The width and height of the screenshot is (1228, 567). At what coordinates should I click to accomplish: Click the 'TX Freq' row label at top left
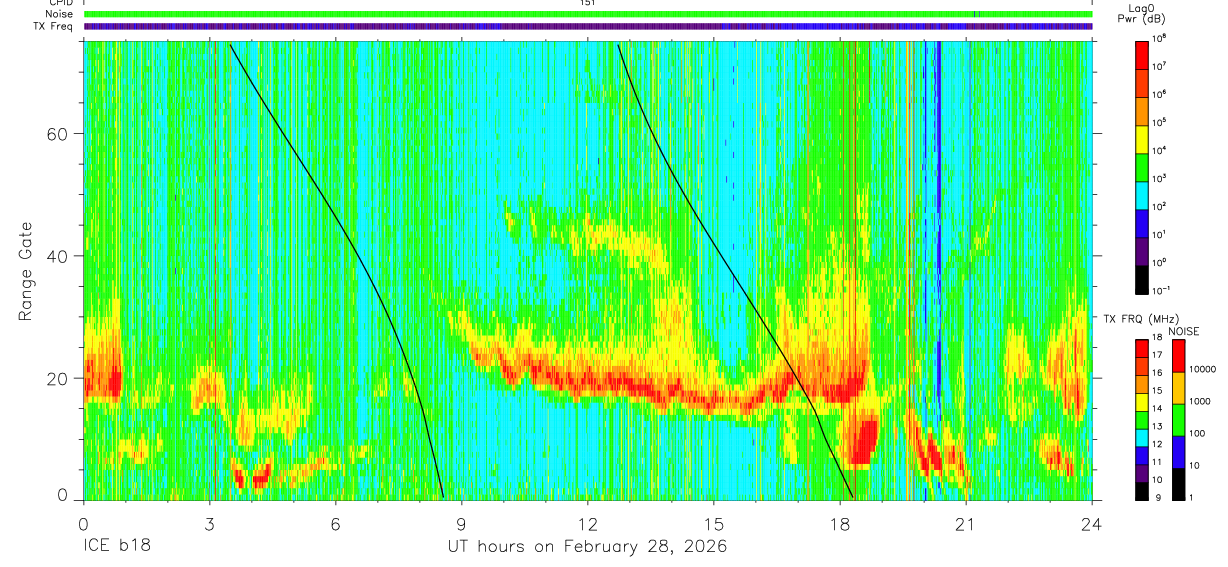tap(55, 27)
